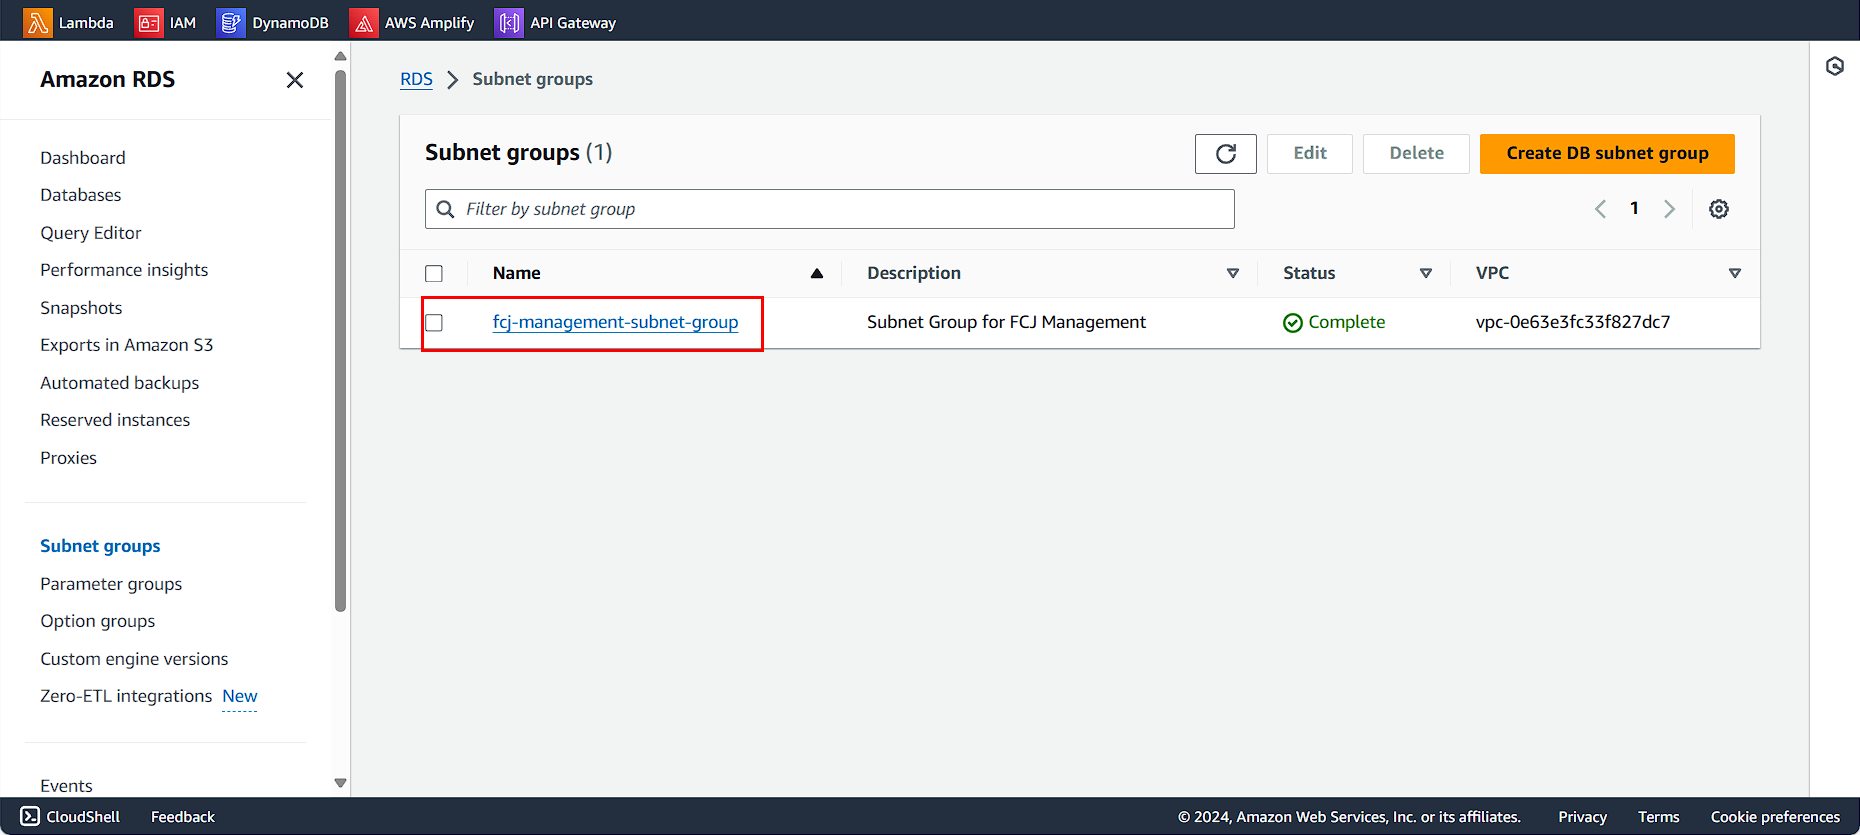The width and height of the screenshot is (1860, 835).
Task: Open the IAM service shortcut icon
Action: (x=148, y=22)
